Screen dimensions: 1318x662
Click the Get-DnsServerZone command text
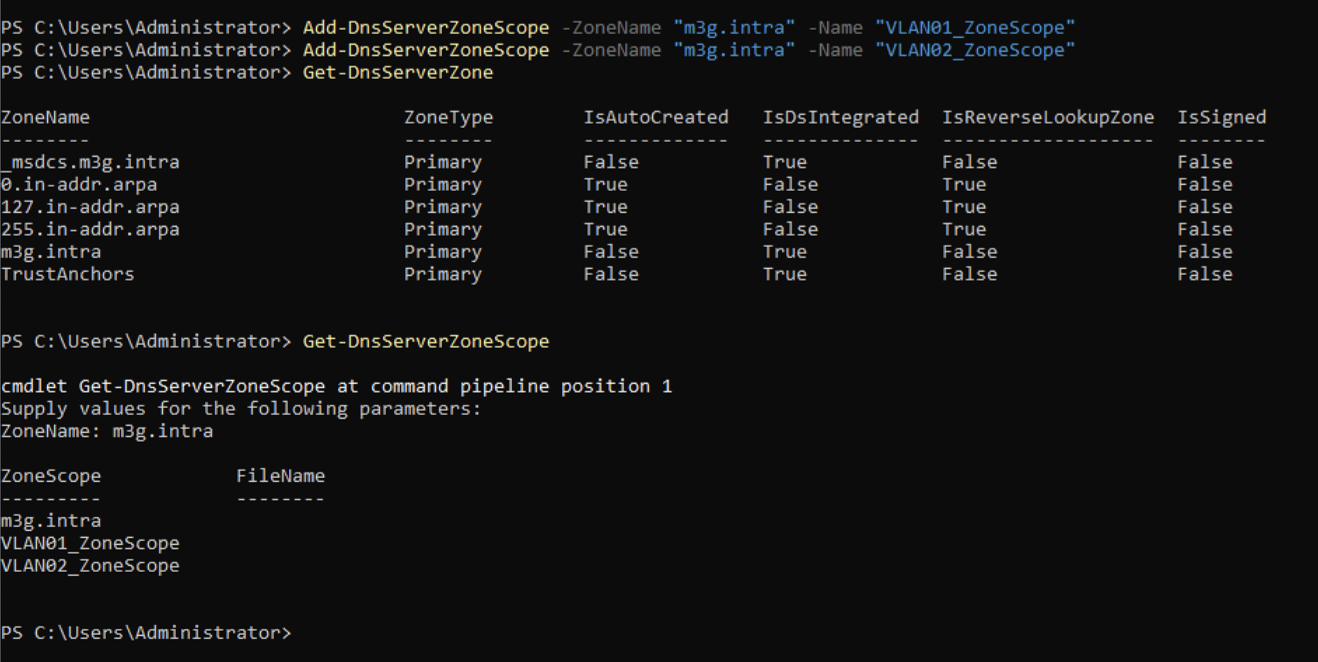click(397, 72)
